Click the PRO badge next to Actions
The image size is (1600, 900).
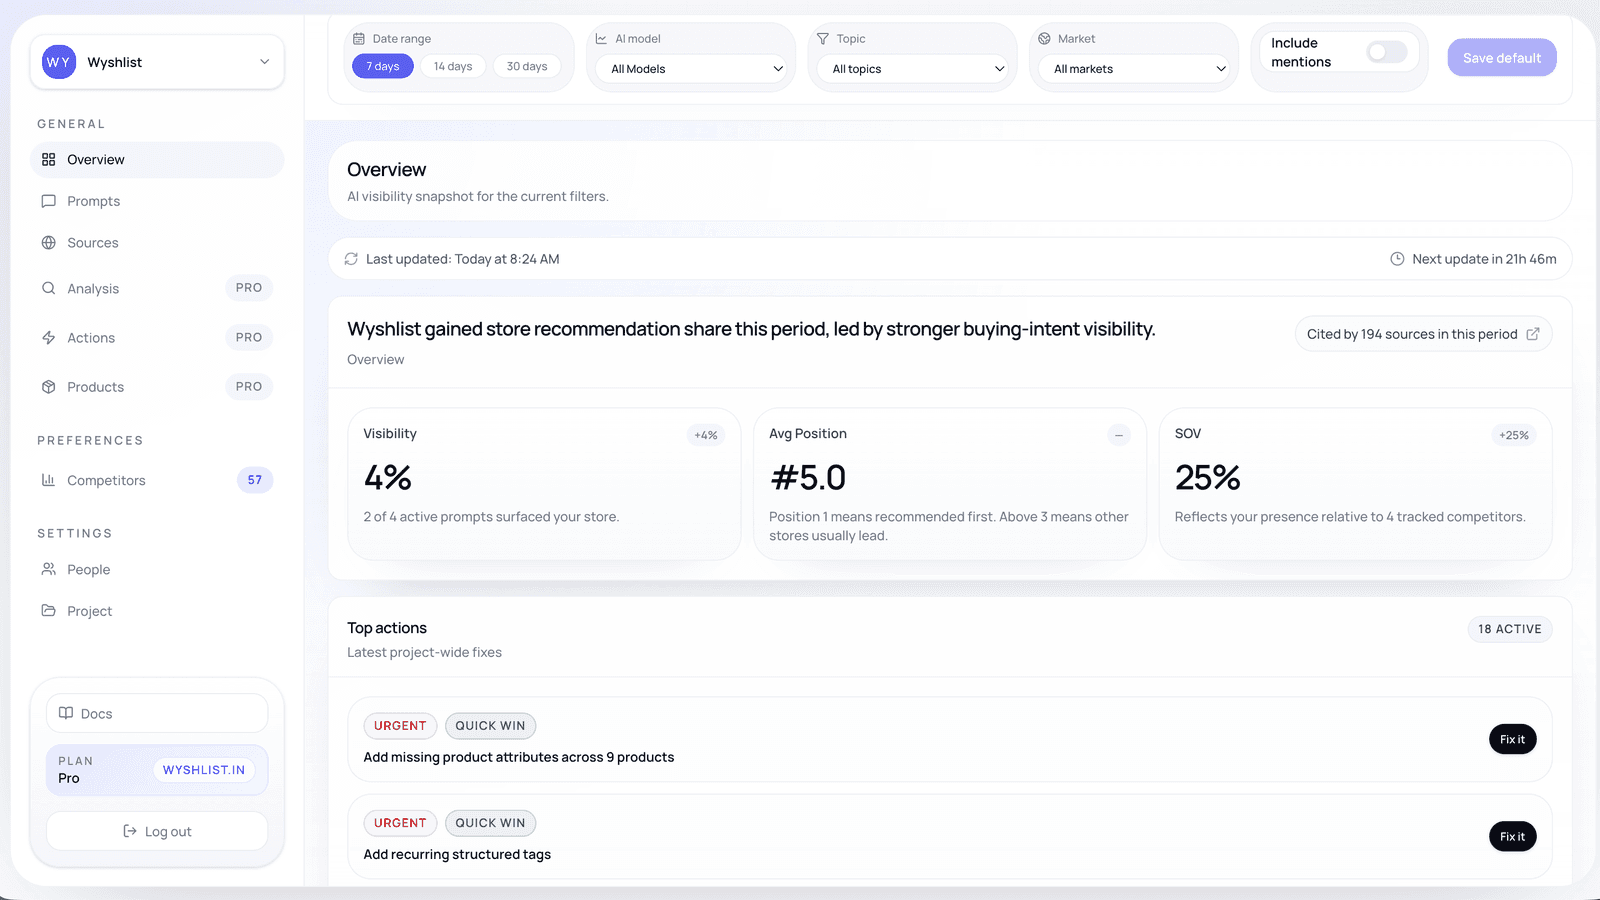tap(249, 338)
